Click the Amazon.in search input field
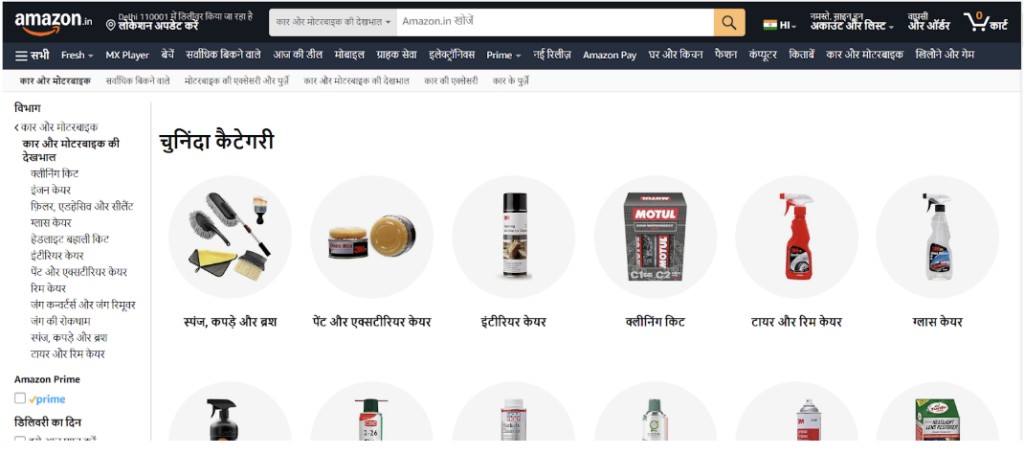 click(x=555, y=22)
